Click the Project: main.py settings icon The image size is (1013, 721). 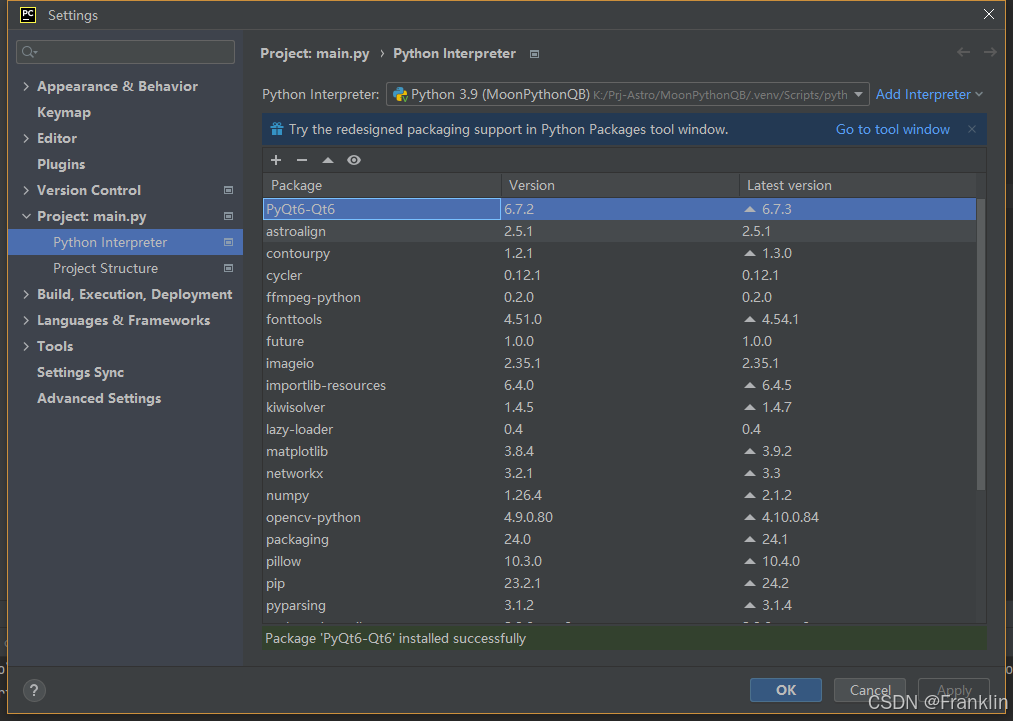tap(229, 216)
